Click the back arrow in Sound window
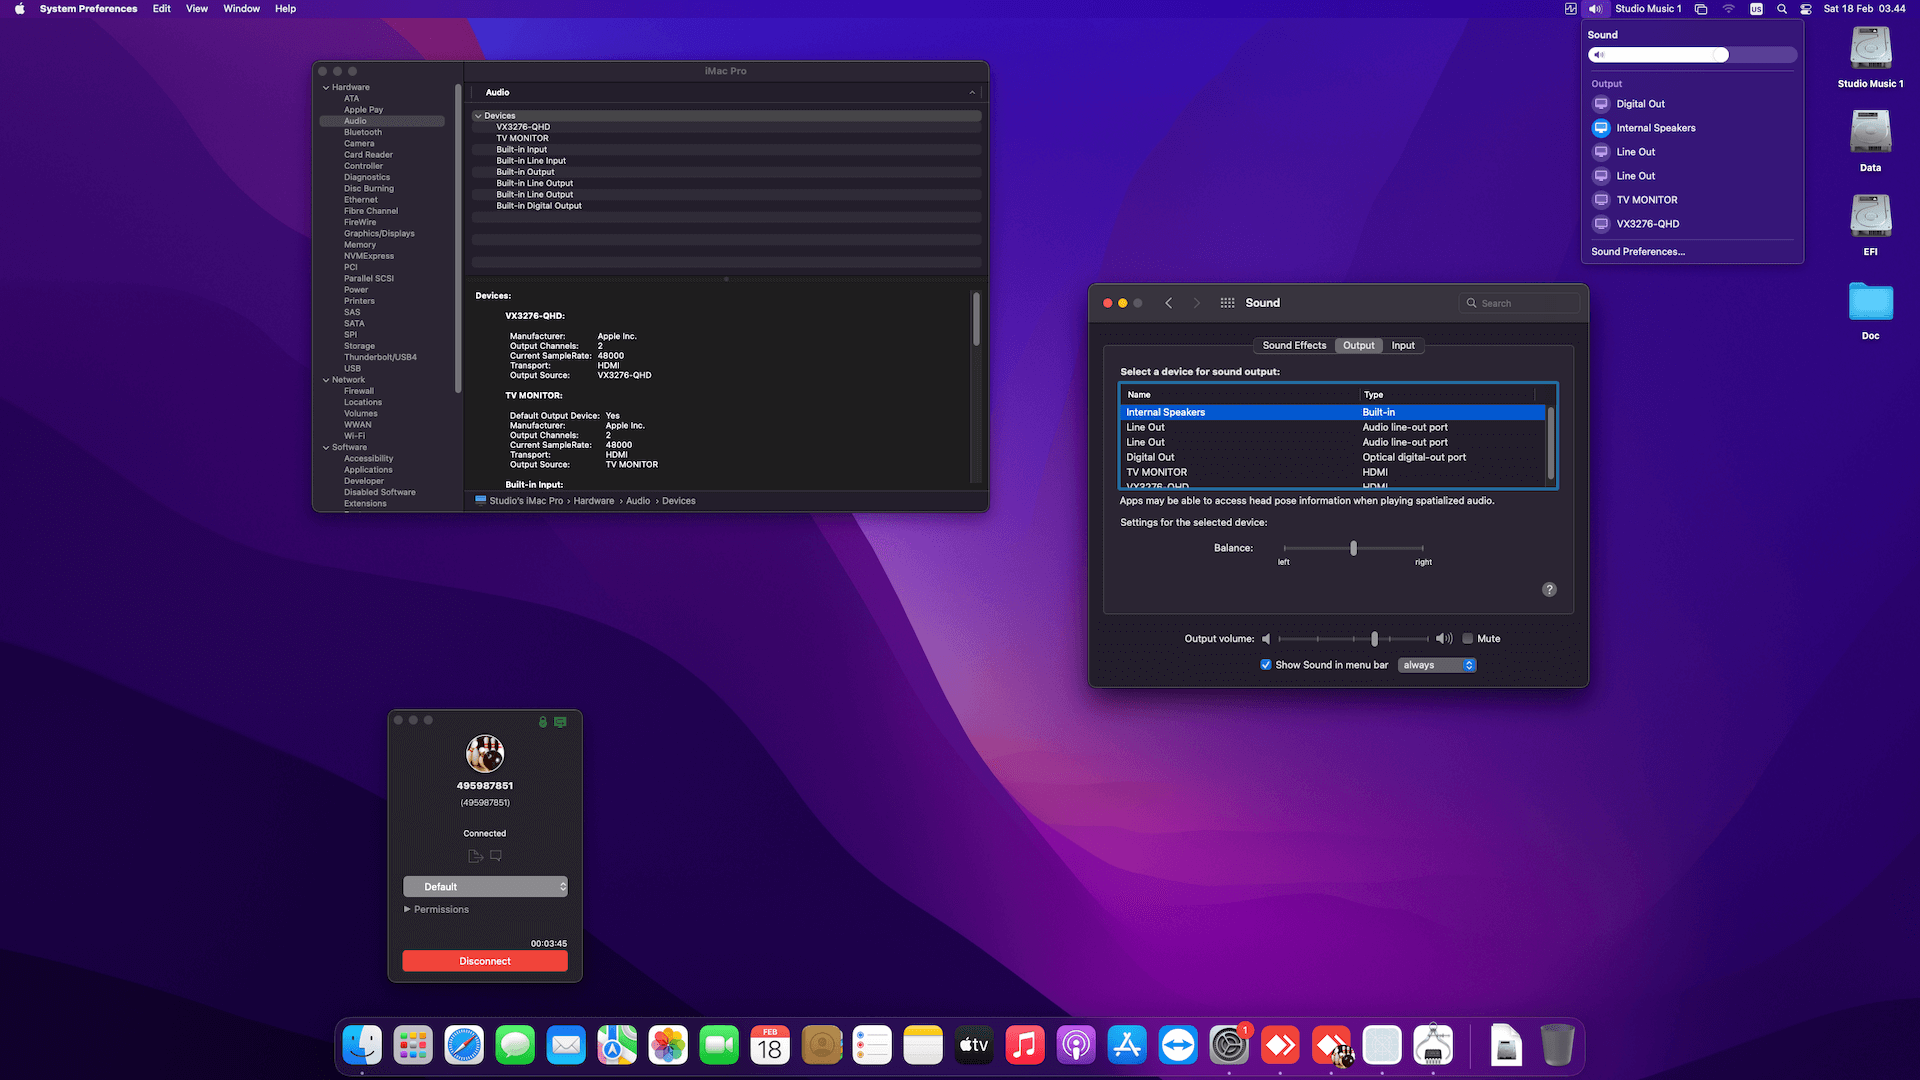 [x=1168, y=303]
